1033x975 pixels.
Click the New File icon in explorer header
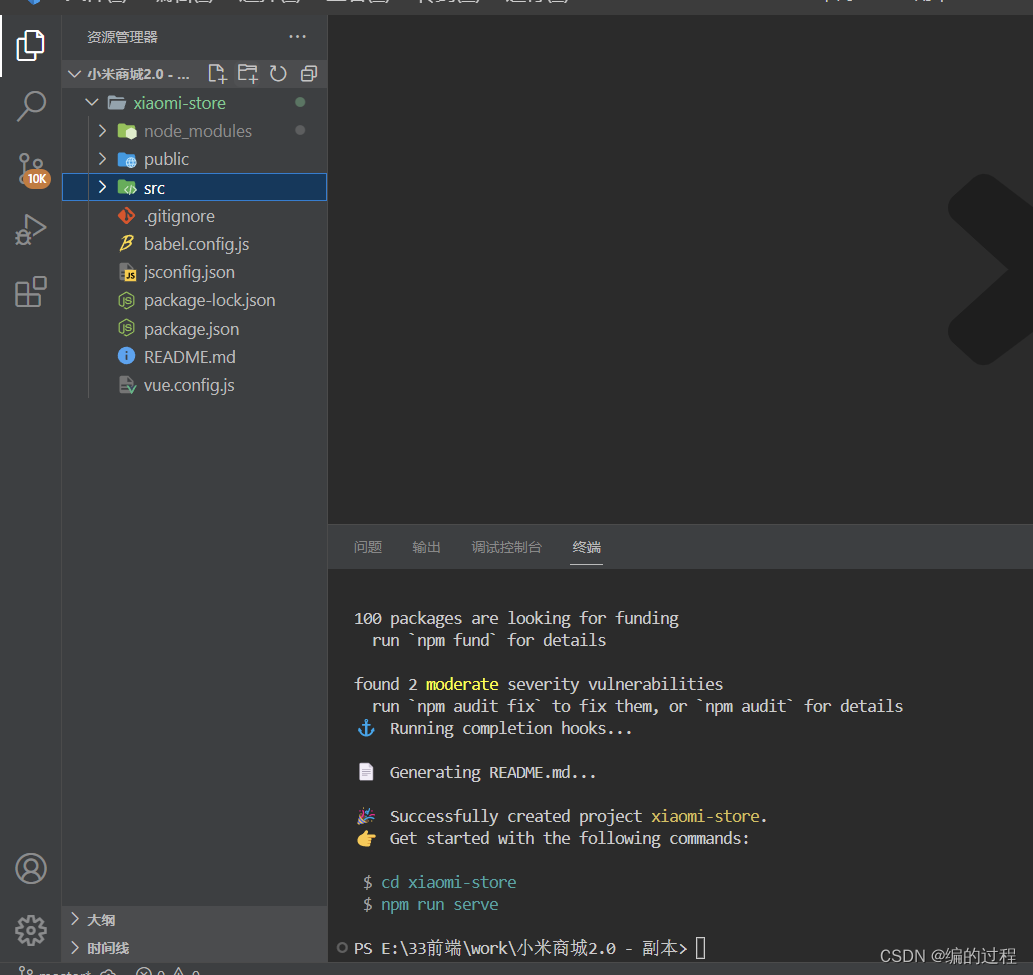pyautogui.click(x=217, y=74)
